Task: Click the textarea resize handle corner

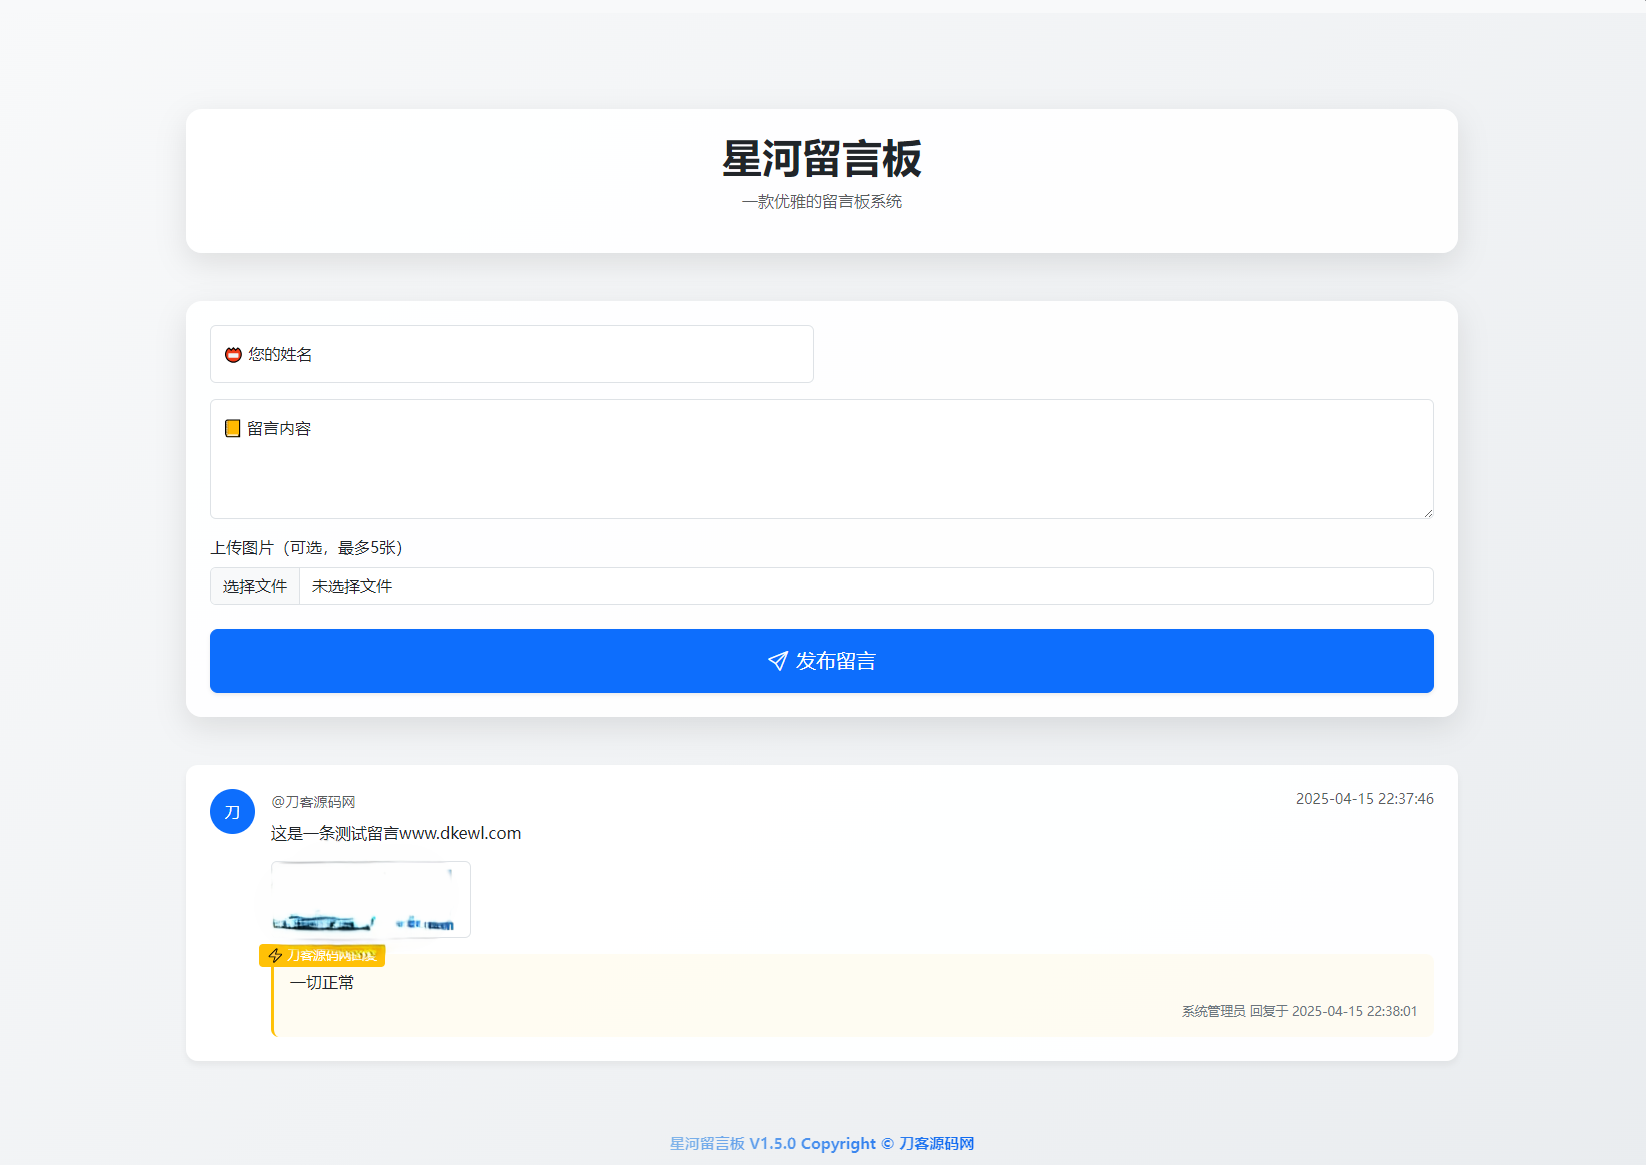Action: coord(1427,512)
